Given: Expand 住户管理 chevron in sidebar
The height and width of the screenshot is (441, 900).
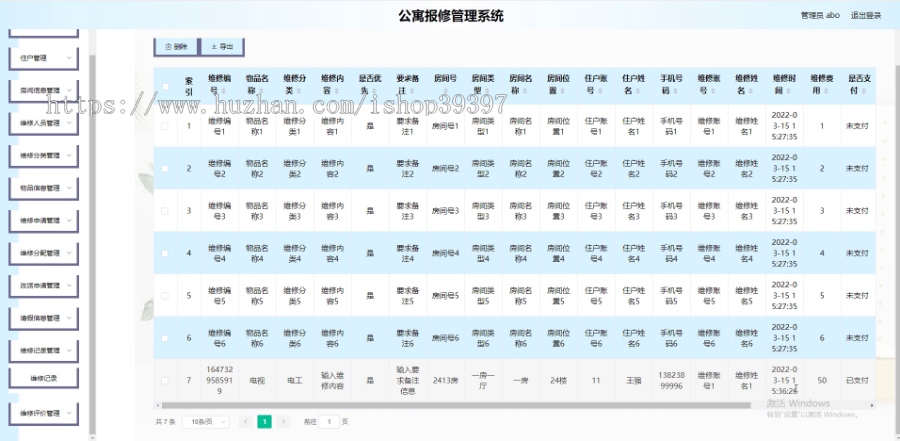Looking at the screenshot, I should click(69, 58).
